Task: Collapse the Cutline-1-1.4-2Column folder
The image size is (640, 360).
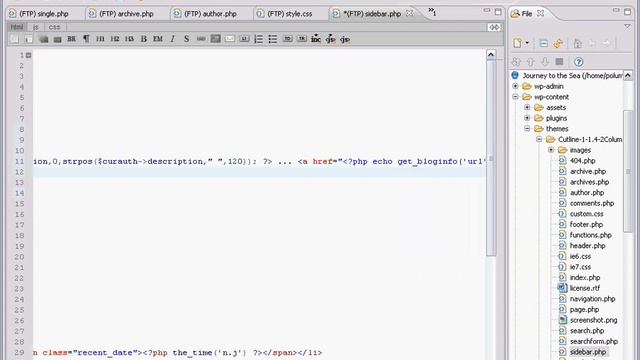Action: 539,139
